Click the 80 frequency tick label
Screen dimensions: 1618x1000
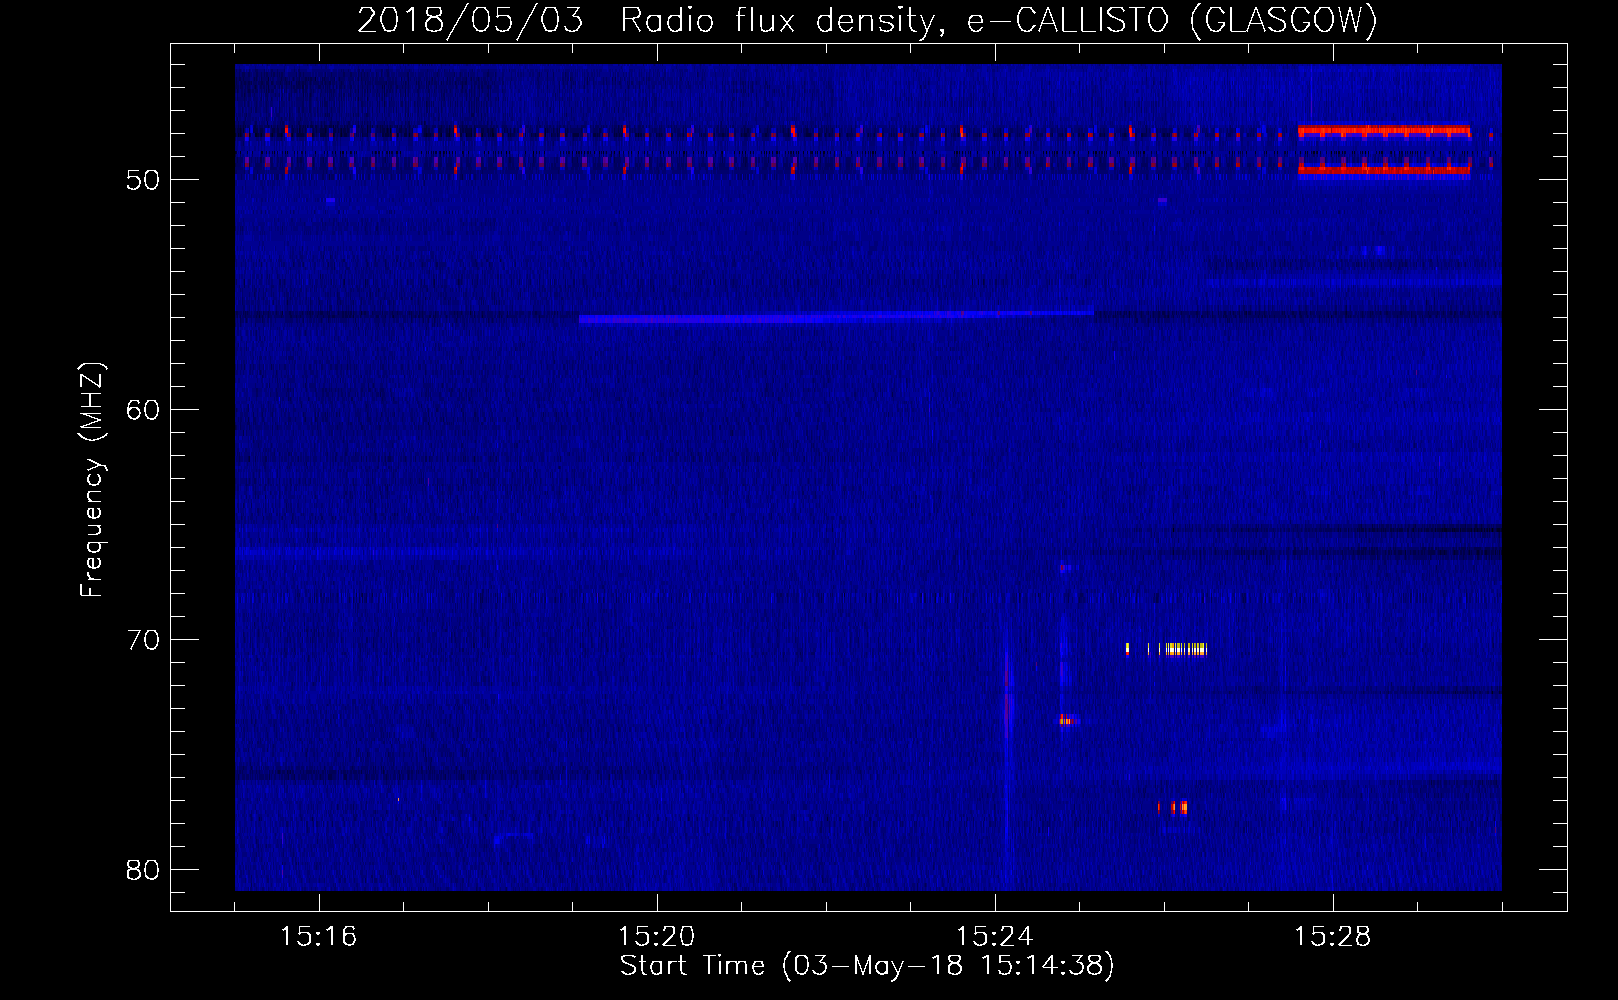(143, 870)
